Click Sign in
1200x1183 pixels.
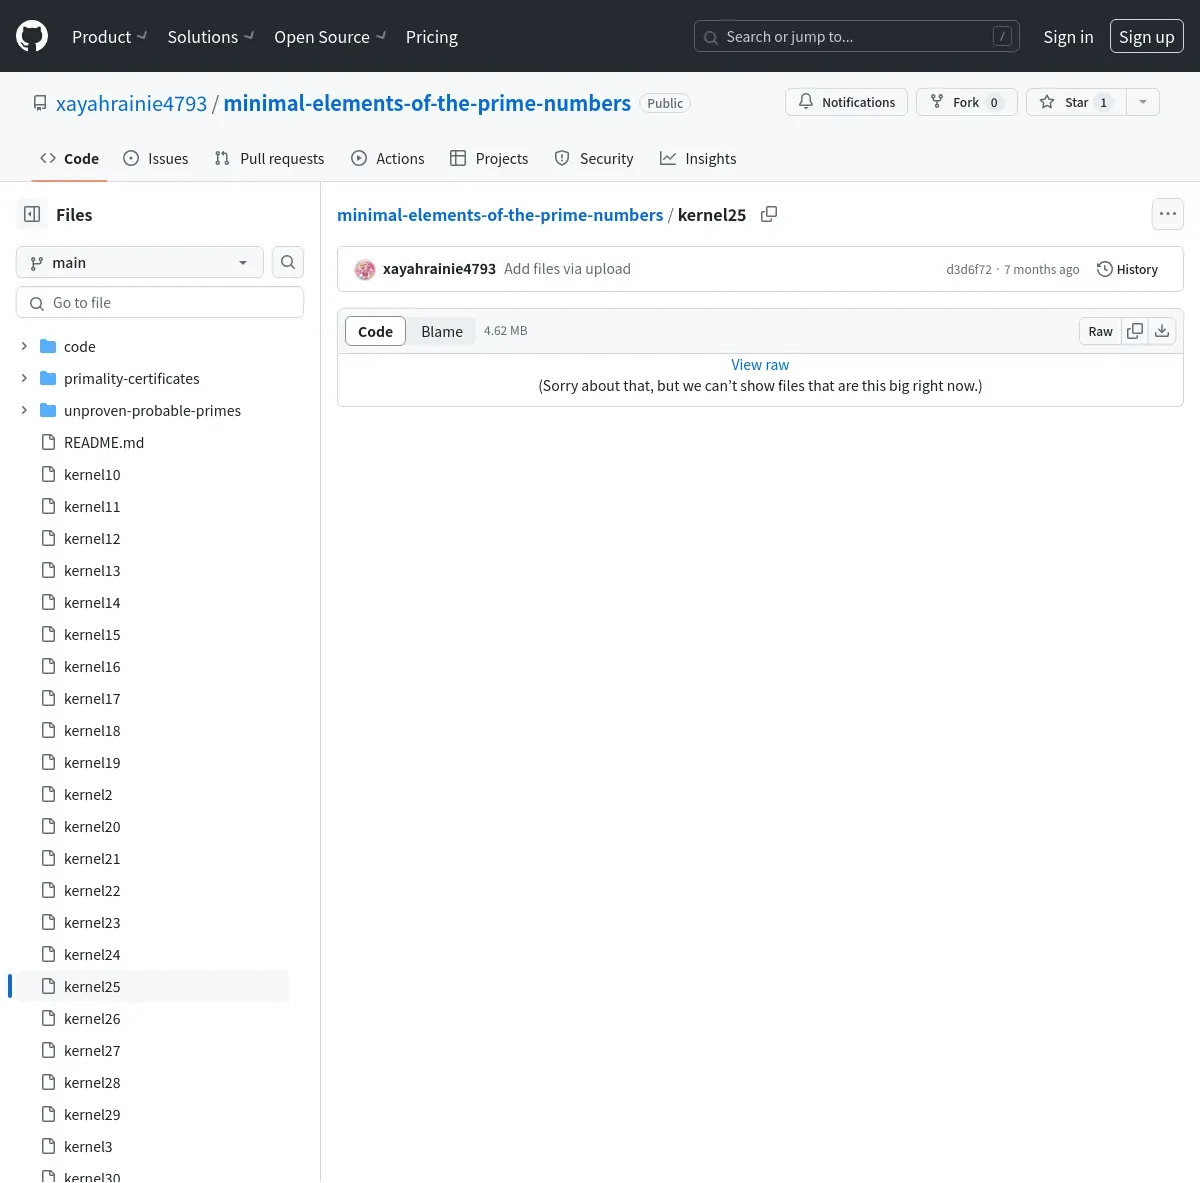pyautogui.click(x=1068, y=37)
